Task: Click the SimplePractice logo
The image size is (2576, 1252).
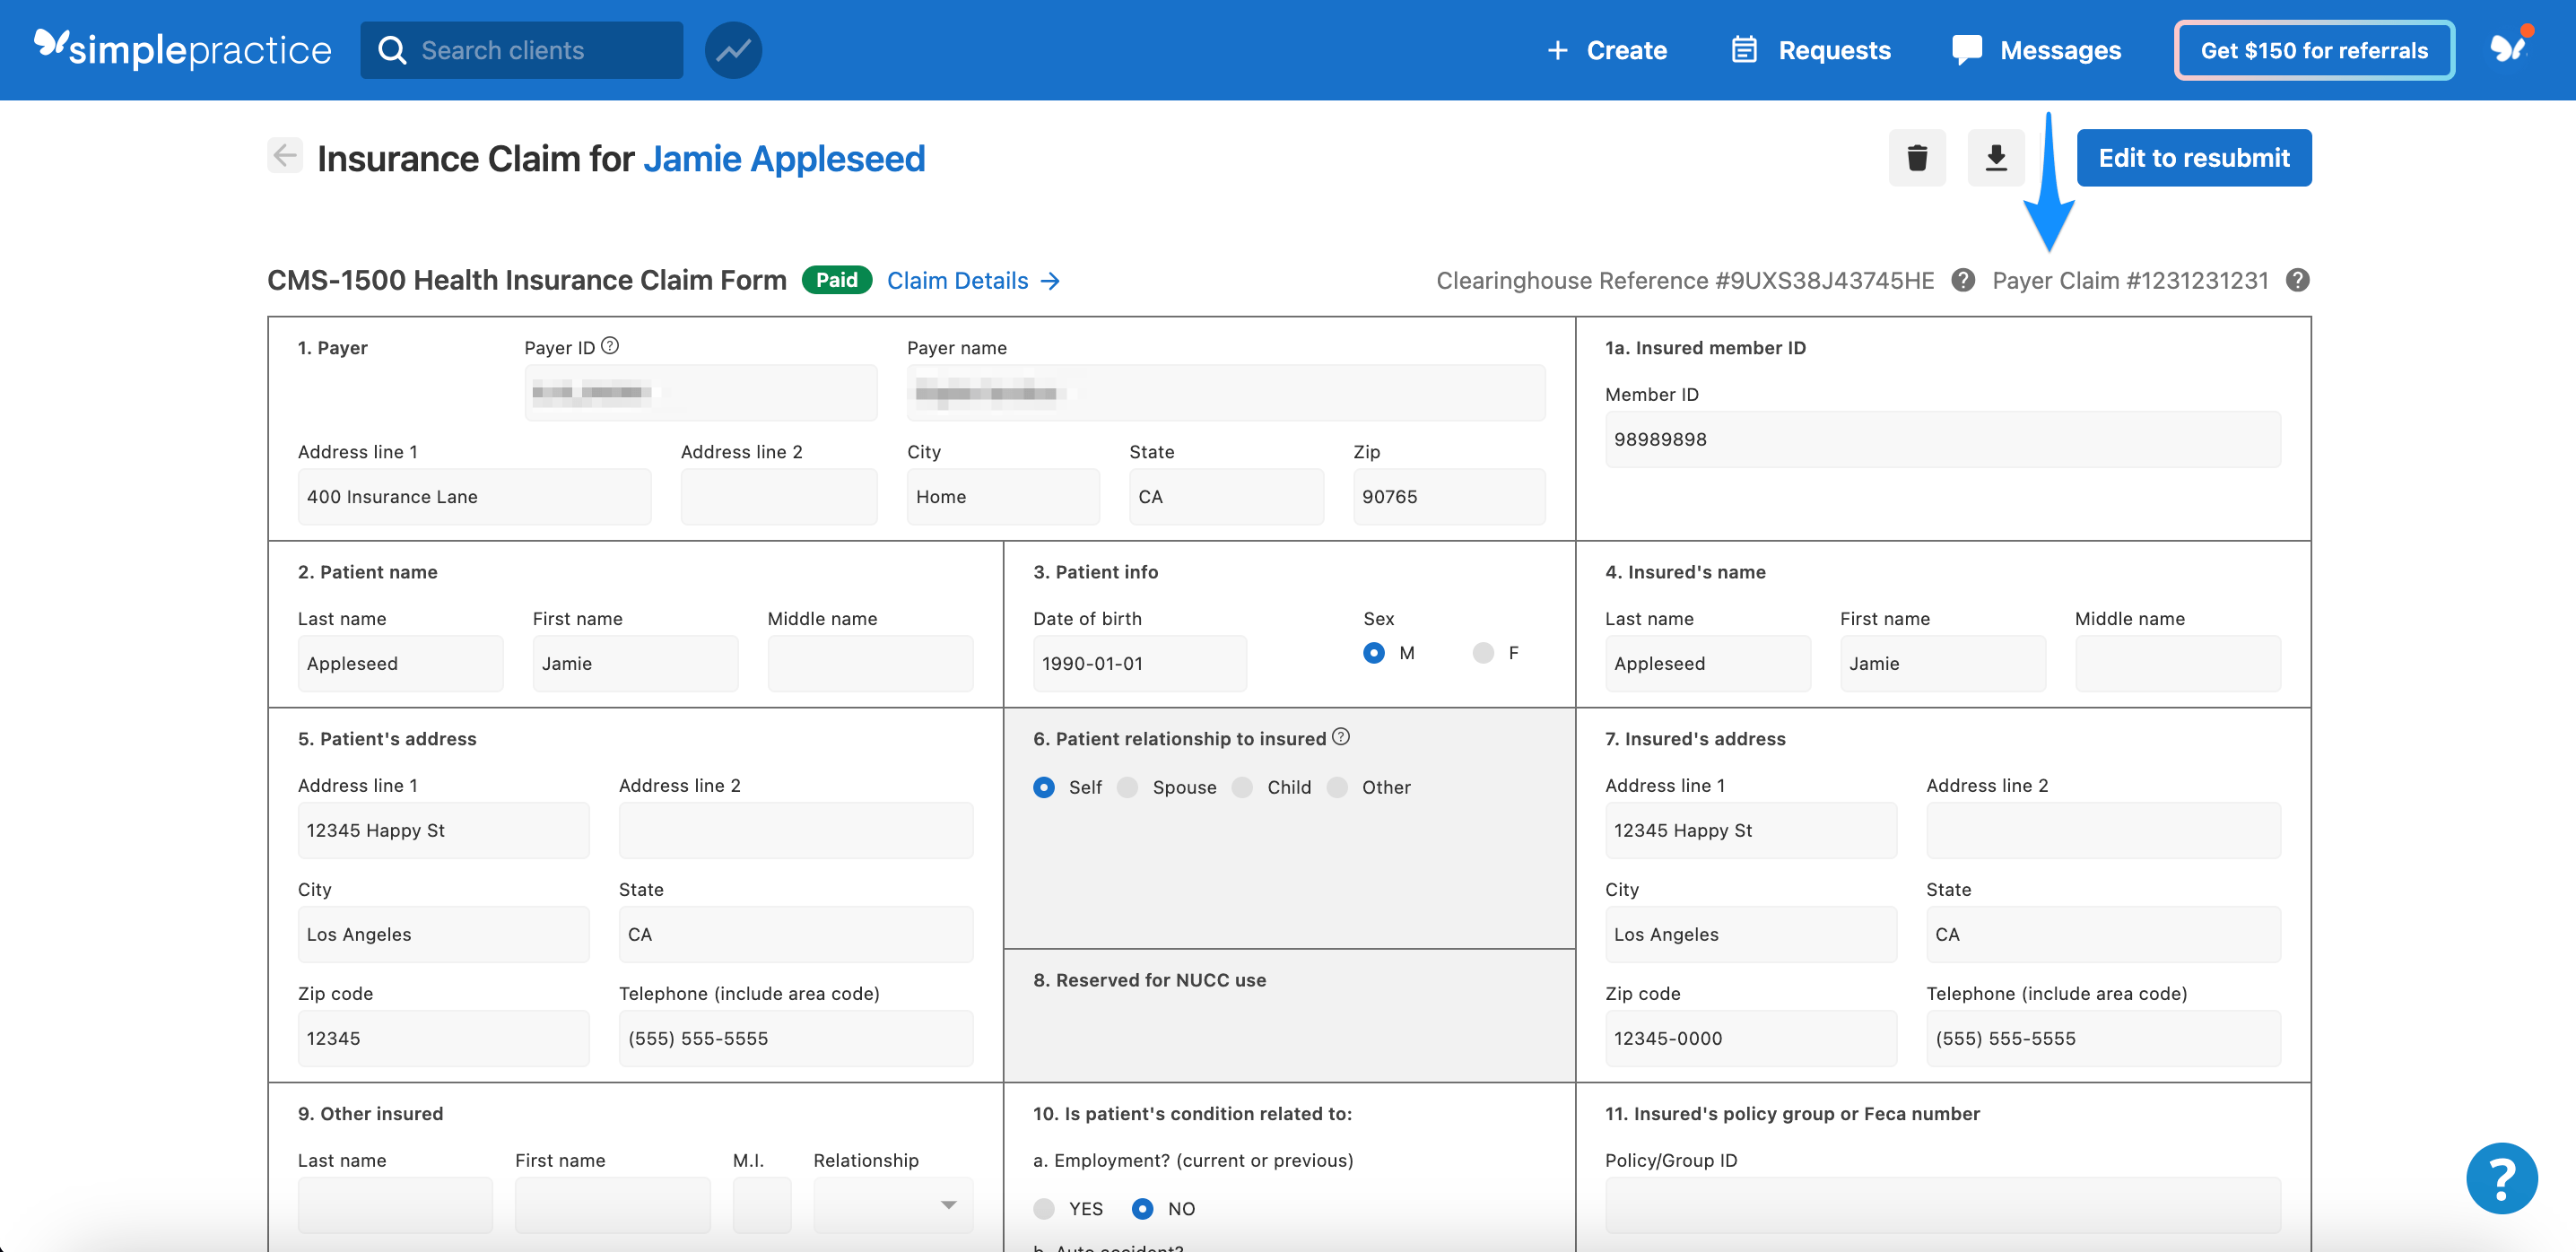Action: coord(183,49)
